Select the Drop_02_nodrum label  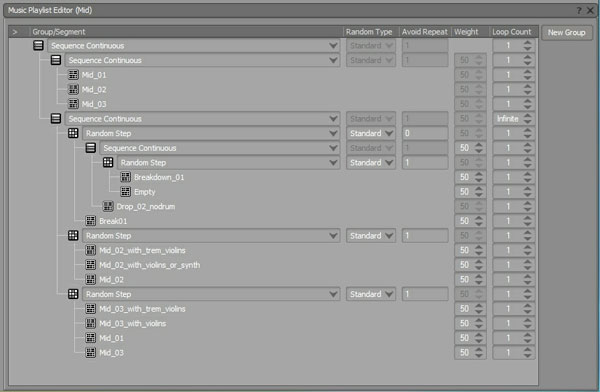146,207
